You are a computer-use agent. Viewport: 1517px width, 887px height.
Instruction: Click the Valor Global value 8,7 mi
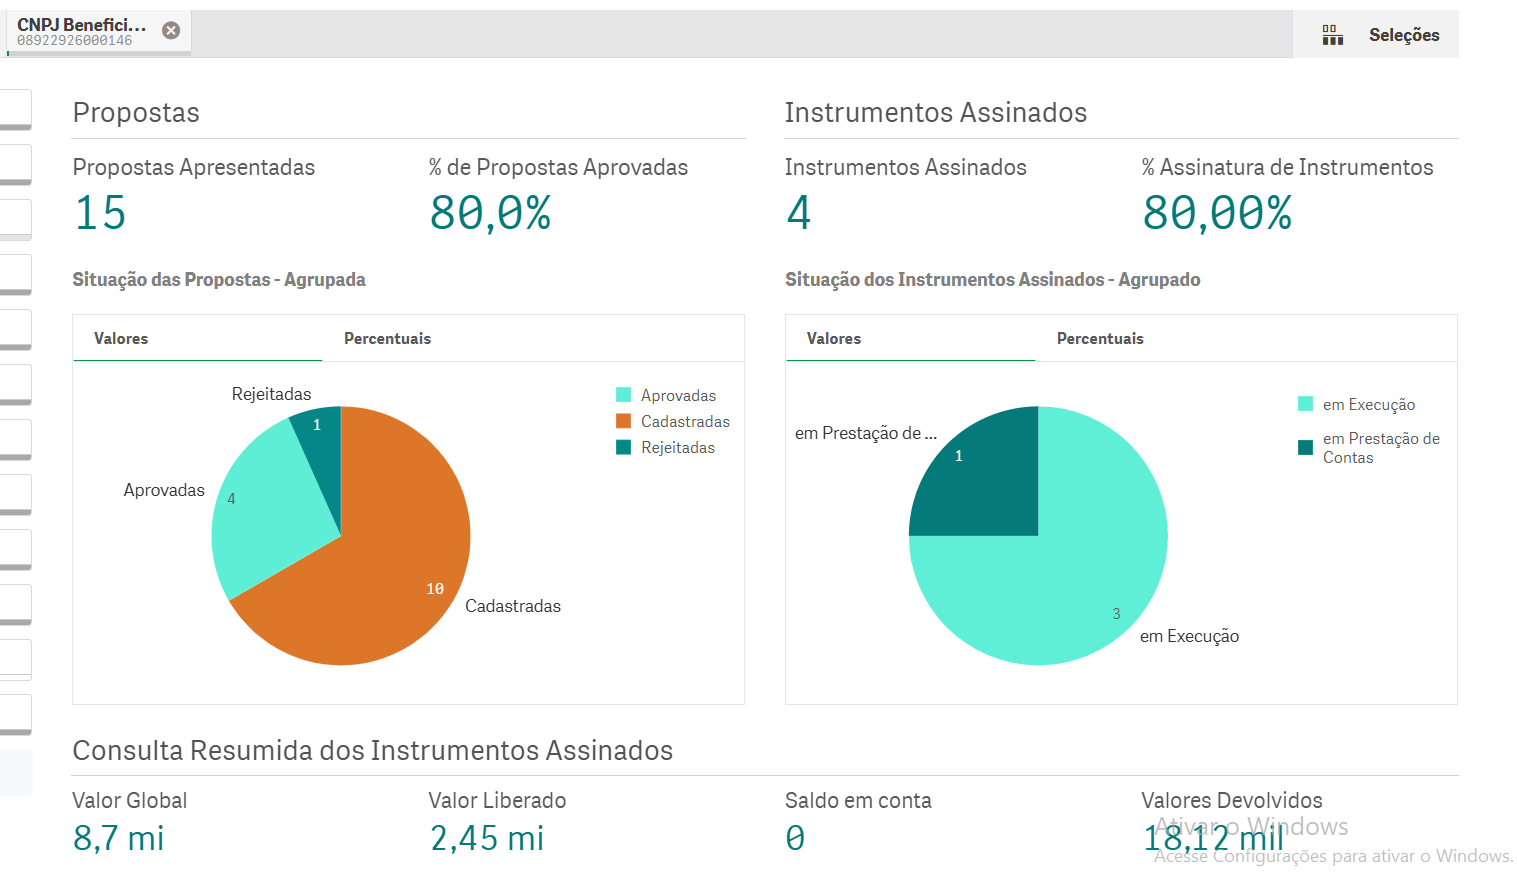point(118,838)
